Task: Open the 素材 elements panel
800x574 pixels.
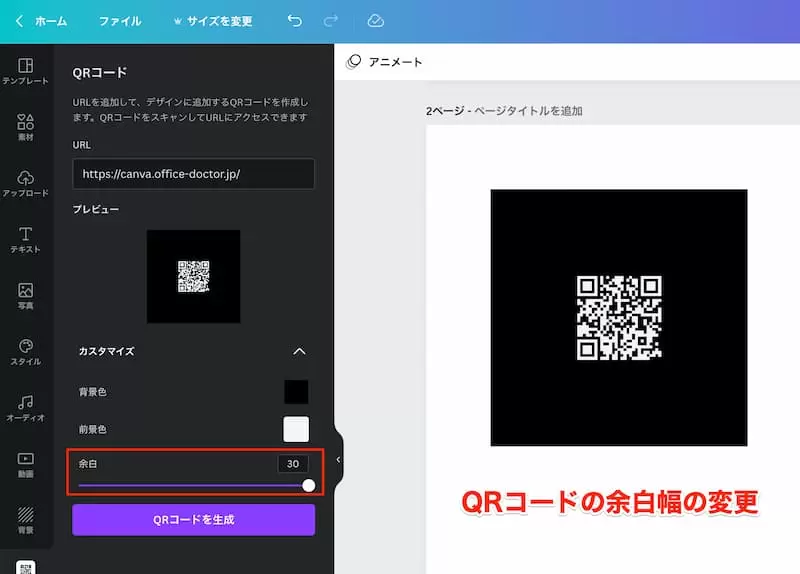Action: pos(26,127)
